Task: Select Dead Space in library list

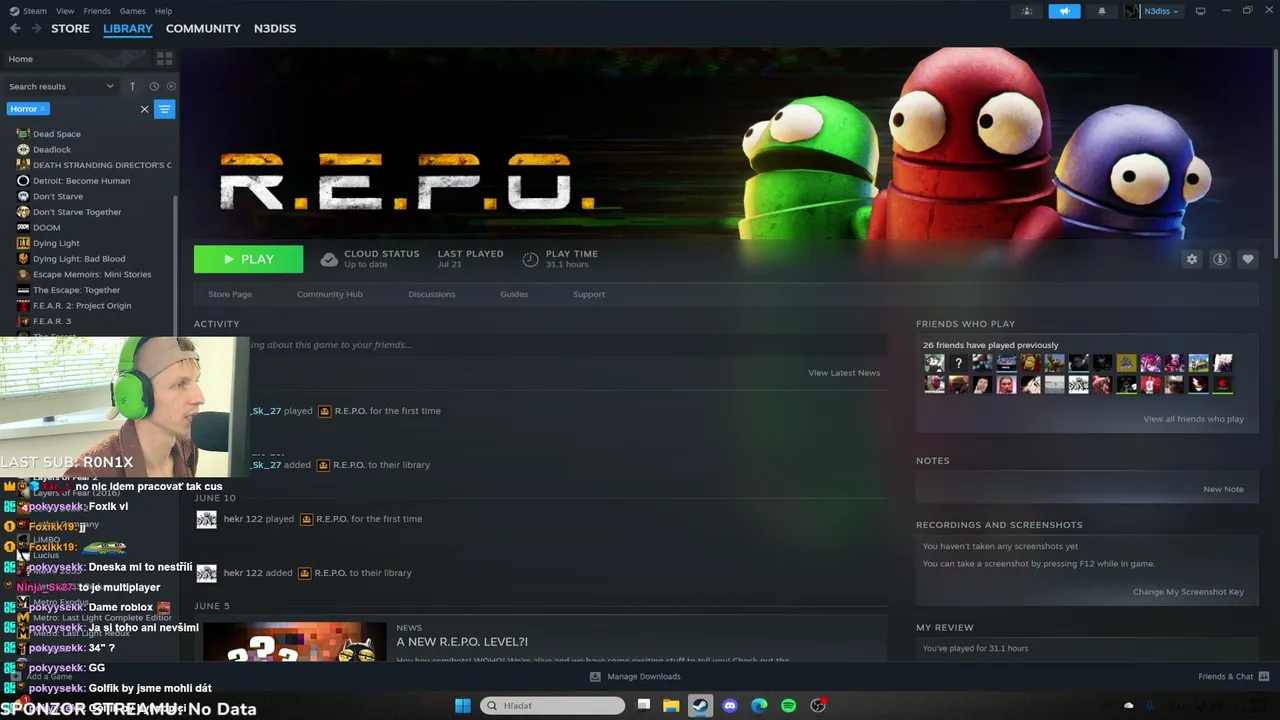Action: pyautogui.click(x=57, y=134)
